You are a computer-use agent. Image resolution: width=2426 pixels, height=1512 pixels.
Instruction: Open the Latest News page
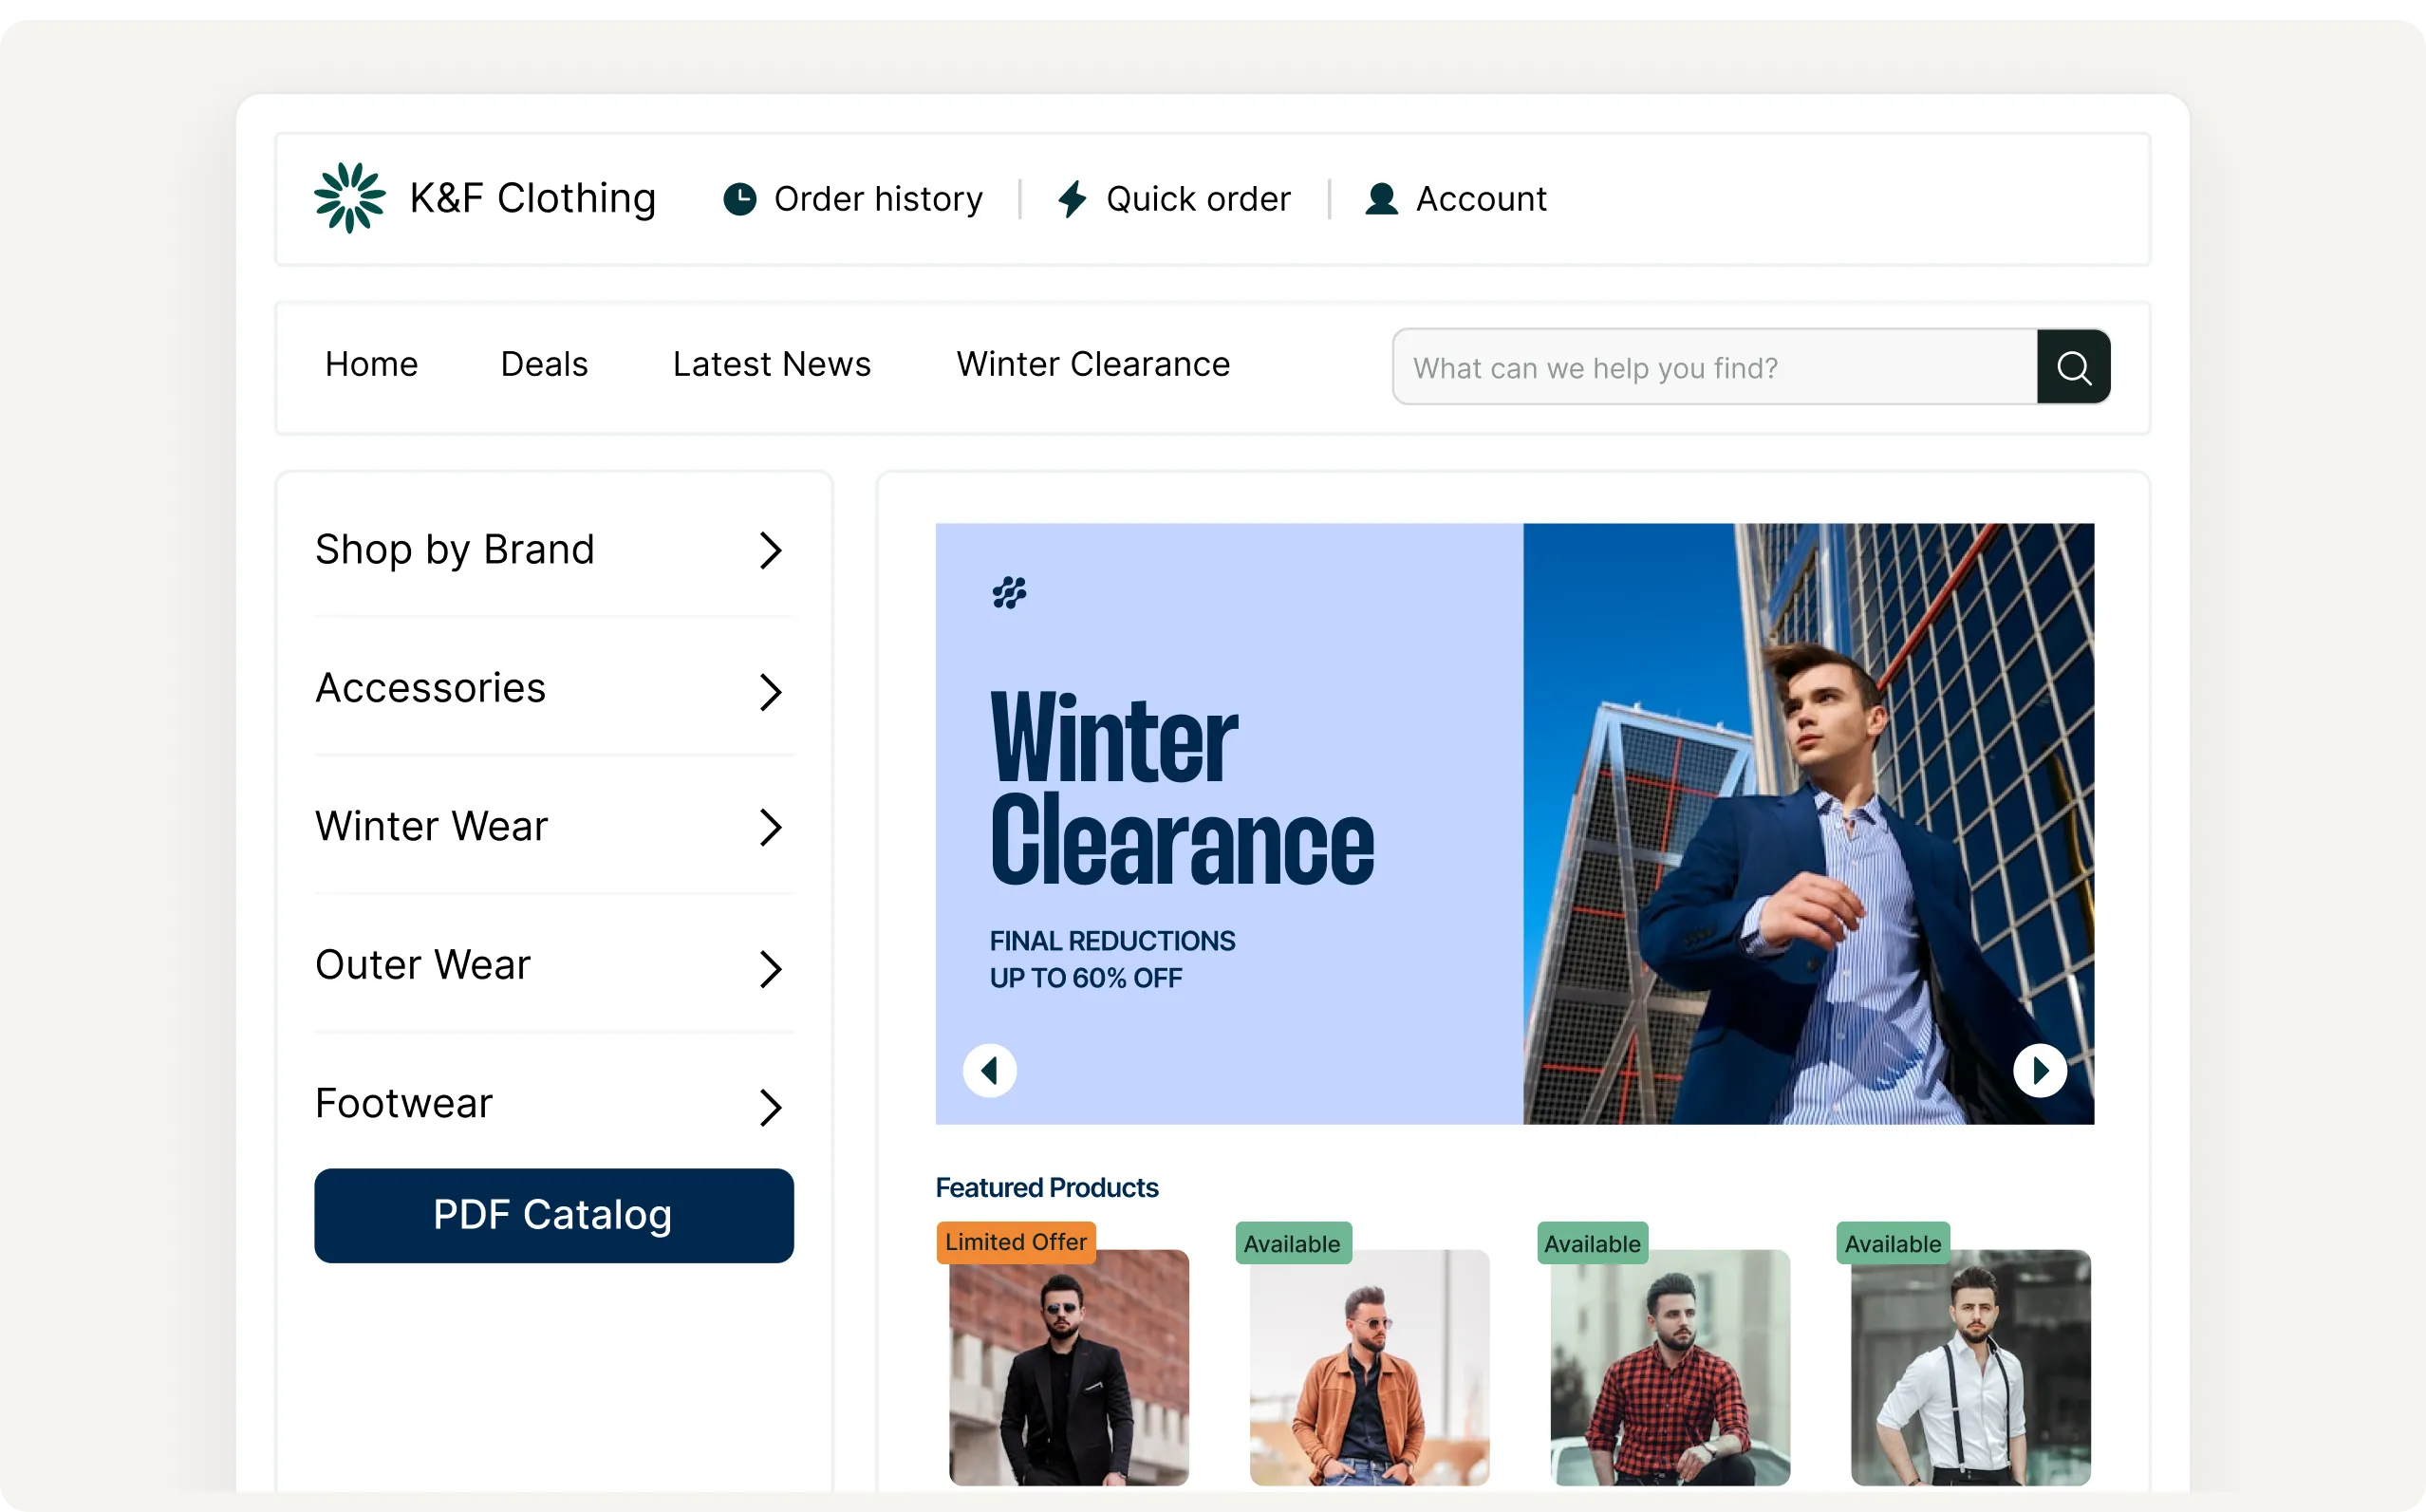(x=771, y=364)
